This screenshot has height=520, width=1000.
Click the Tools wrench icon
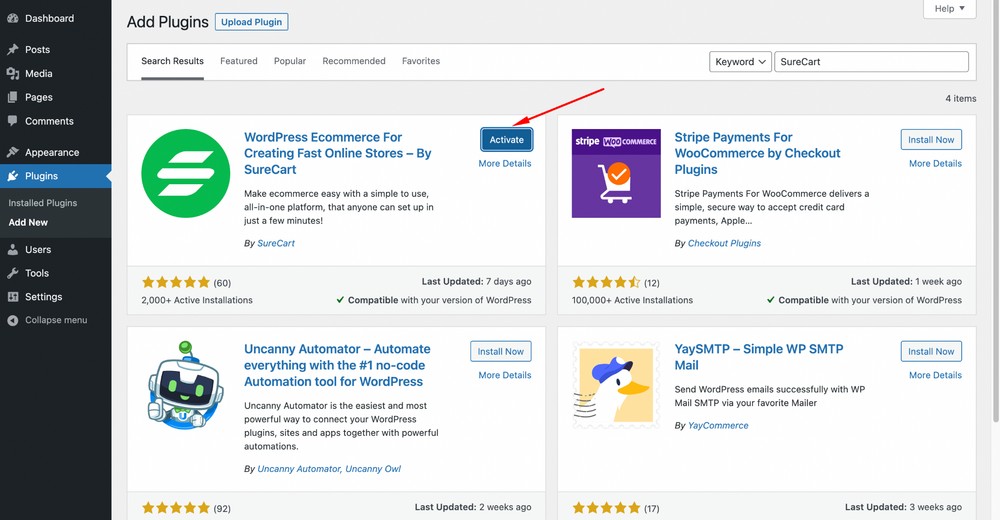(x=12, y=273)
